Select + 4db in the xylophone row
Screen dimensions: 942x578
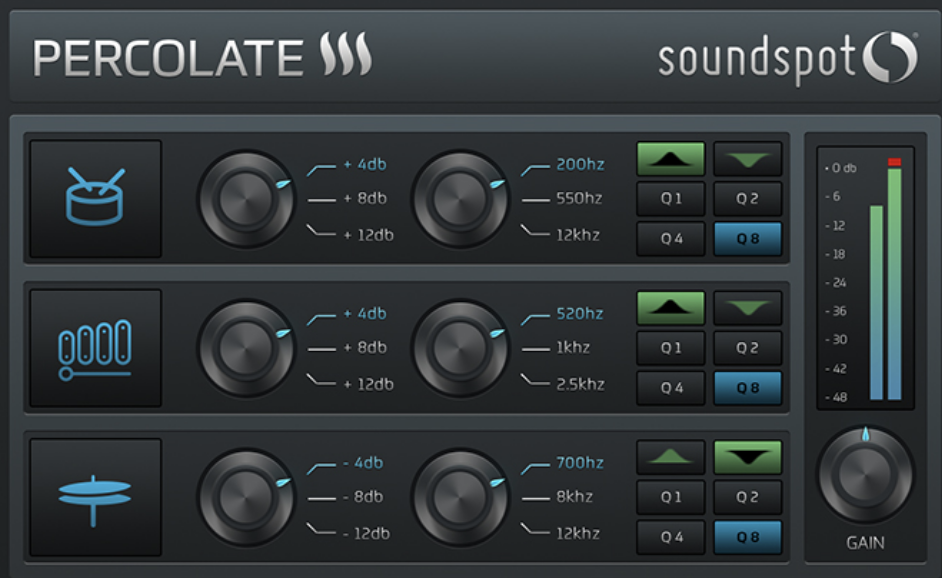(x=365, y=314)
